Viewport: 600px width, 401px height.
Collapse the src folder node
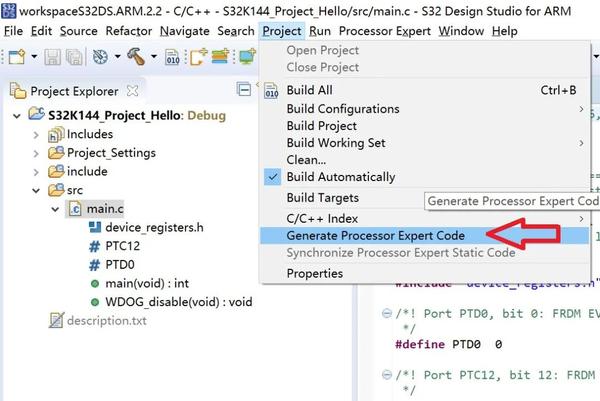pos(36,190)
